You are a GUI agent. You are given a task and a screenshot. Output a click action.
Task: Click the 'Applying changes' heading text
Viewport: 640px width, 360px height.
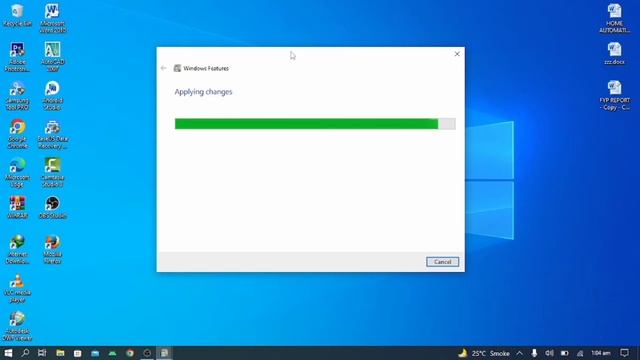(203, 92)
